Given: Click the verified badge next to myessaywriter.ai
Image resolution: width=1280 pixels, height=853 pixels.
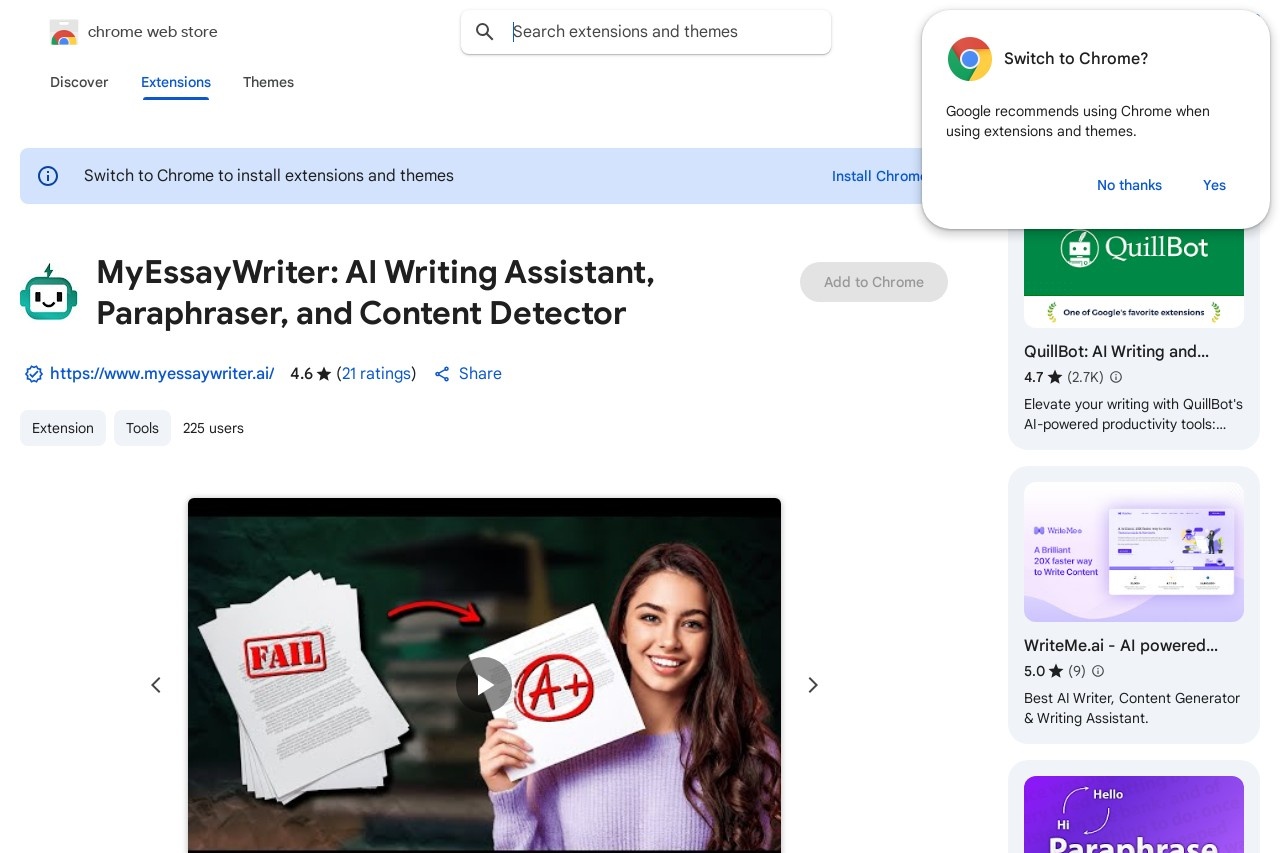Looking at the screenshot, I should (x=34, y=374).
